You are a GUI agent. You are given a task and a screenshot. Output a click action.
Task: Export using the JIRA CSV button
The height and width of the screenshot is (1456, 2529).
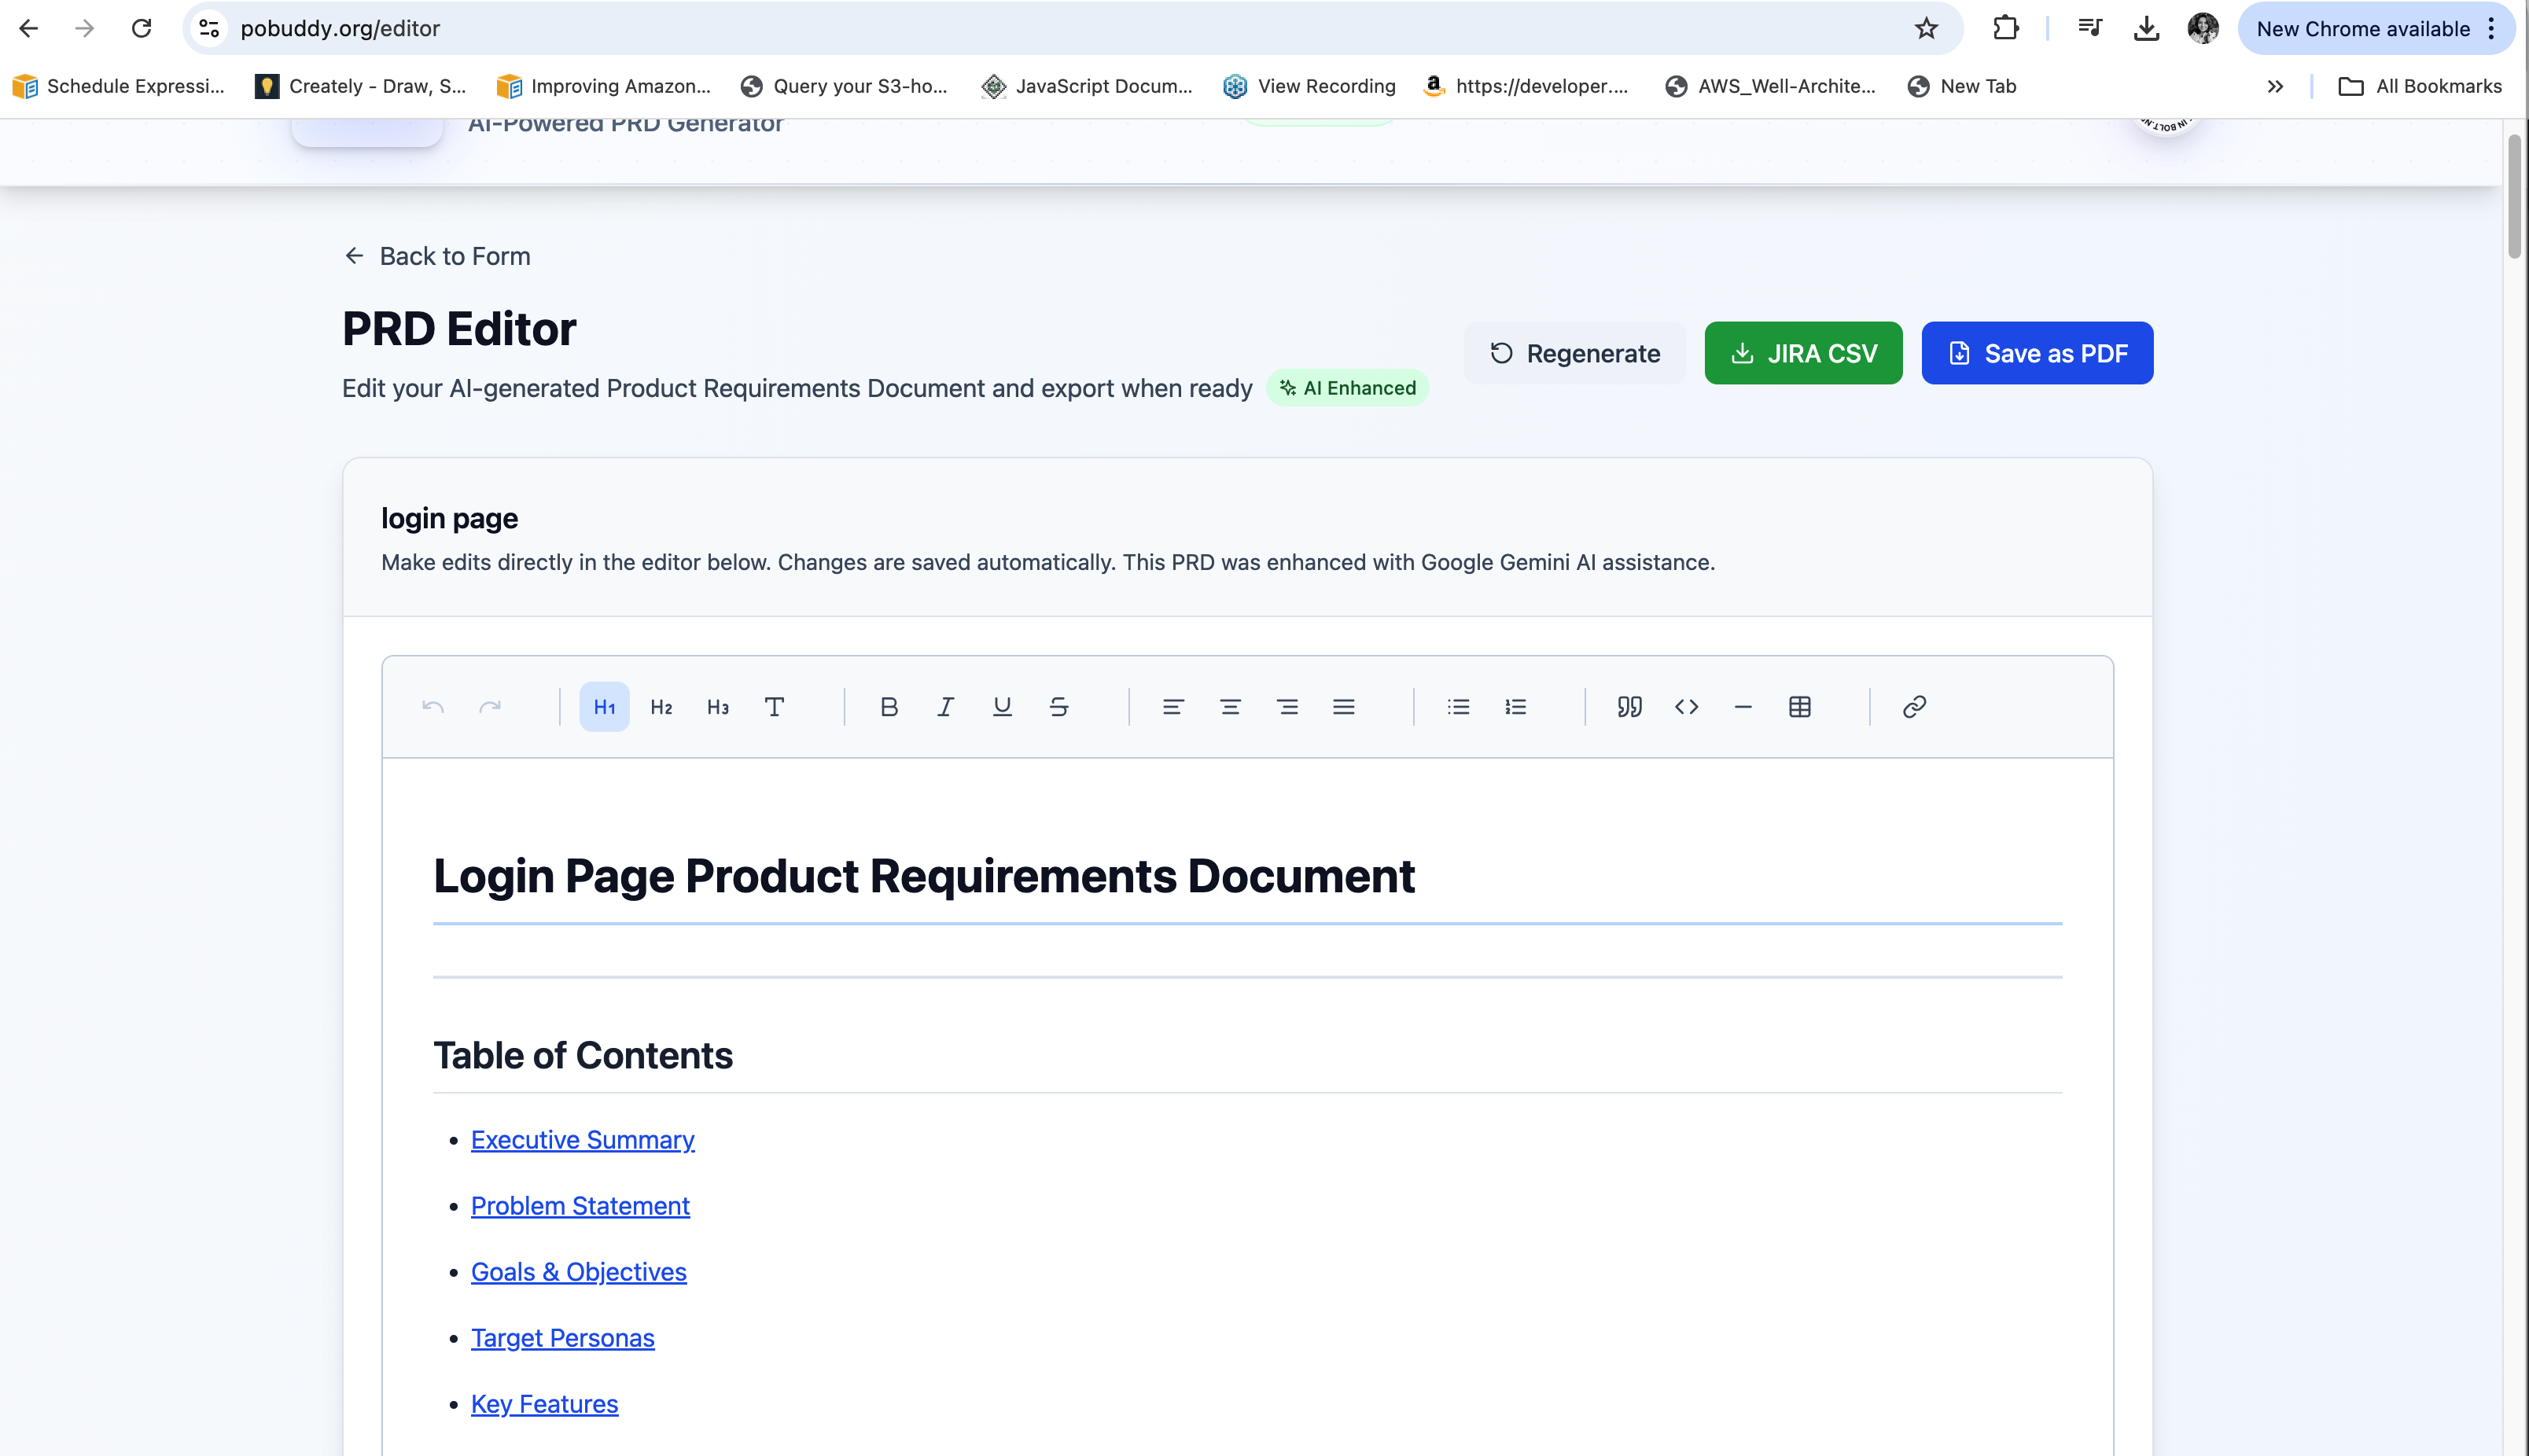click(x=1803, y=353)
